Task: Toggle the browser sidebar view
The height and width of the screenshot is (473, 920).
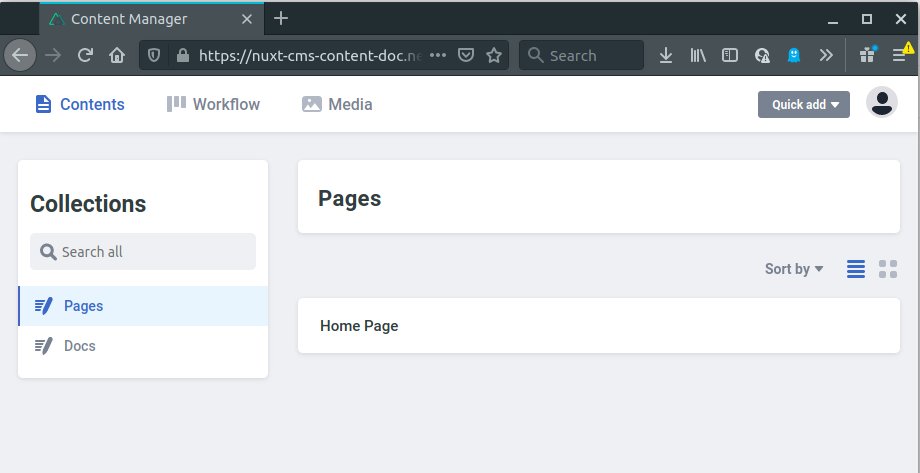Action: 730,56
